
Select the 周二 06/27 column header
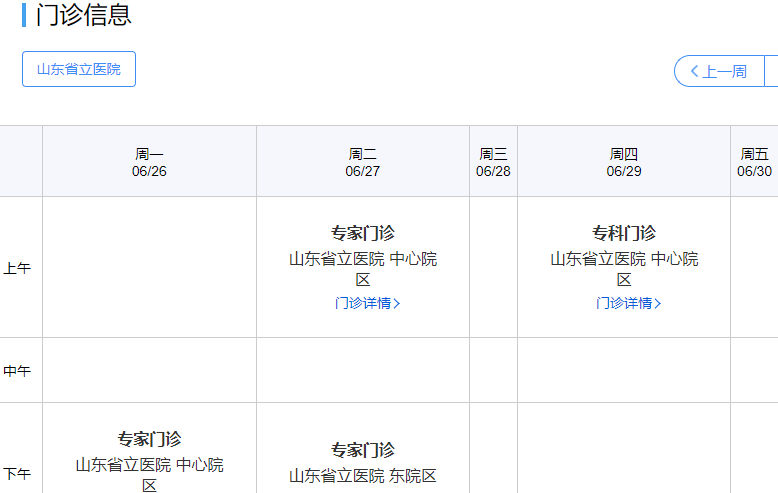[363, 162]
